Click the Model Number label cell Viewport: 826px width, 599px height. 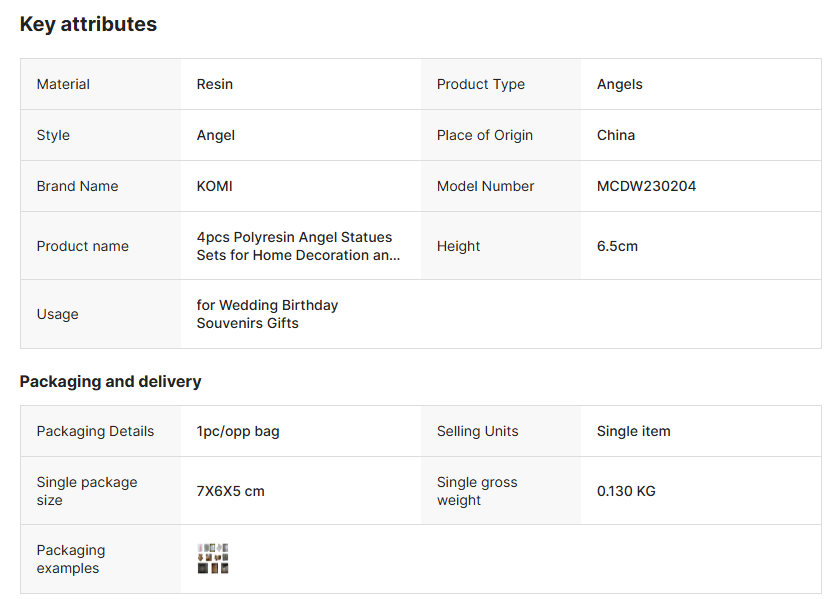point(485,186)
